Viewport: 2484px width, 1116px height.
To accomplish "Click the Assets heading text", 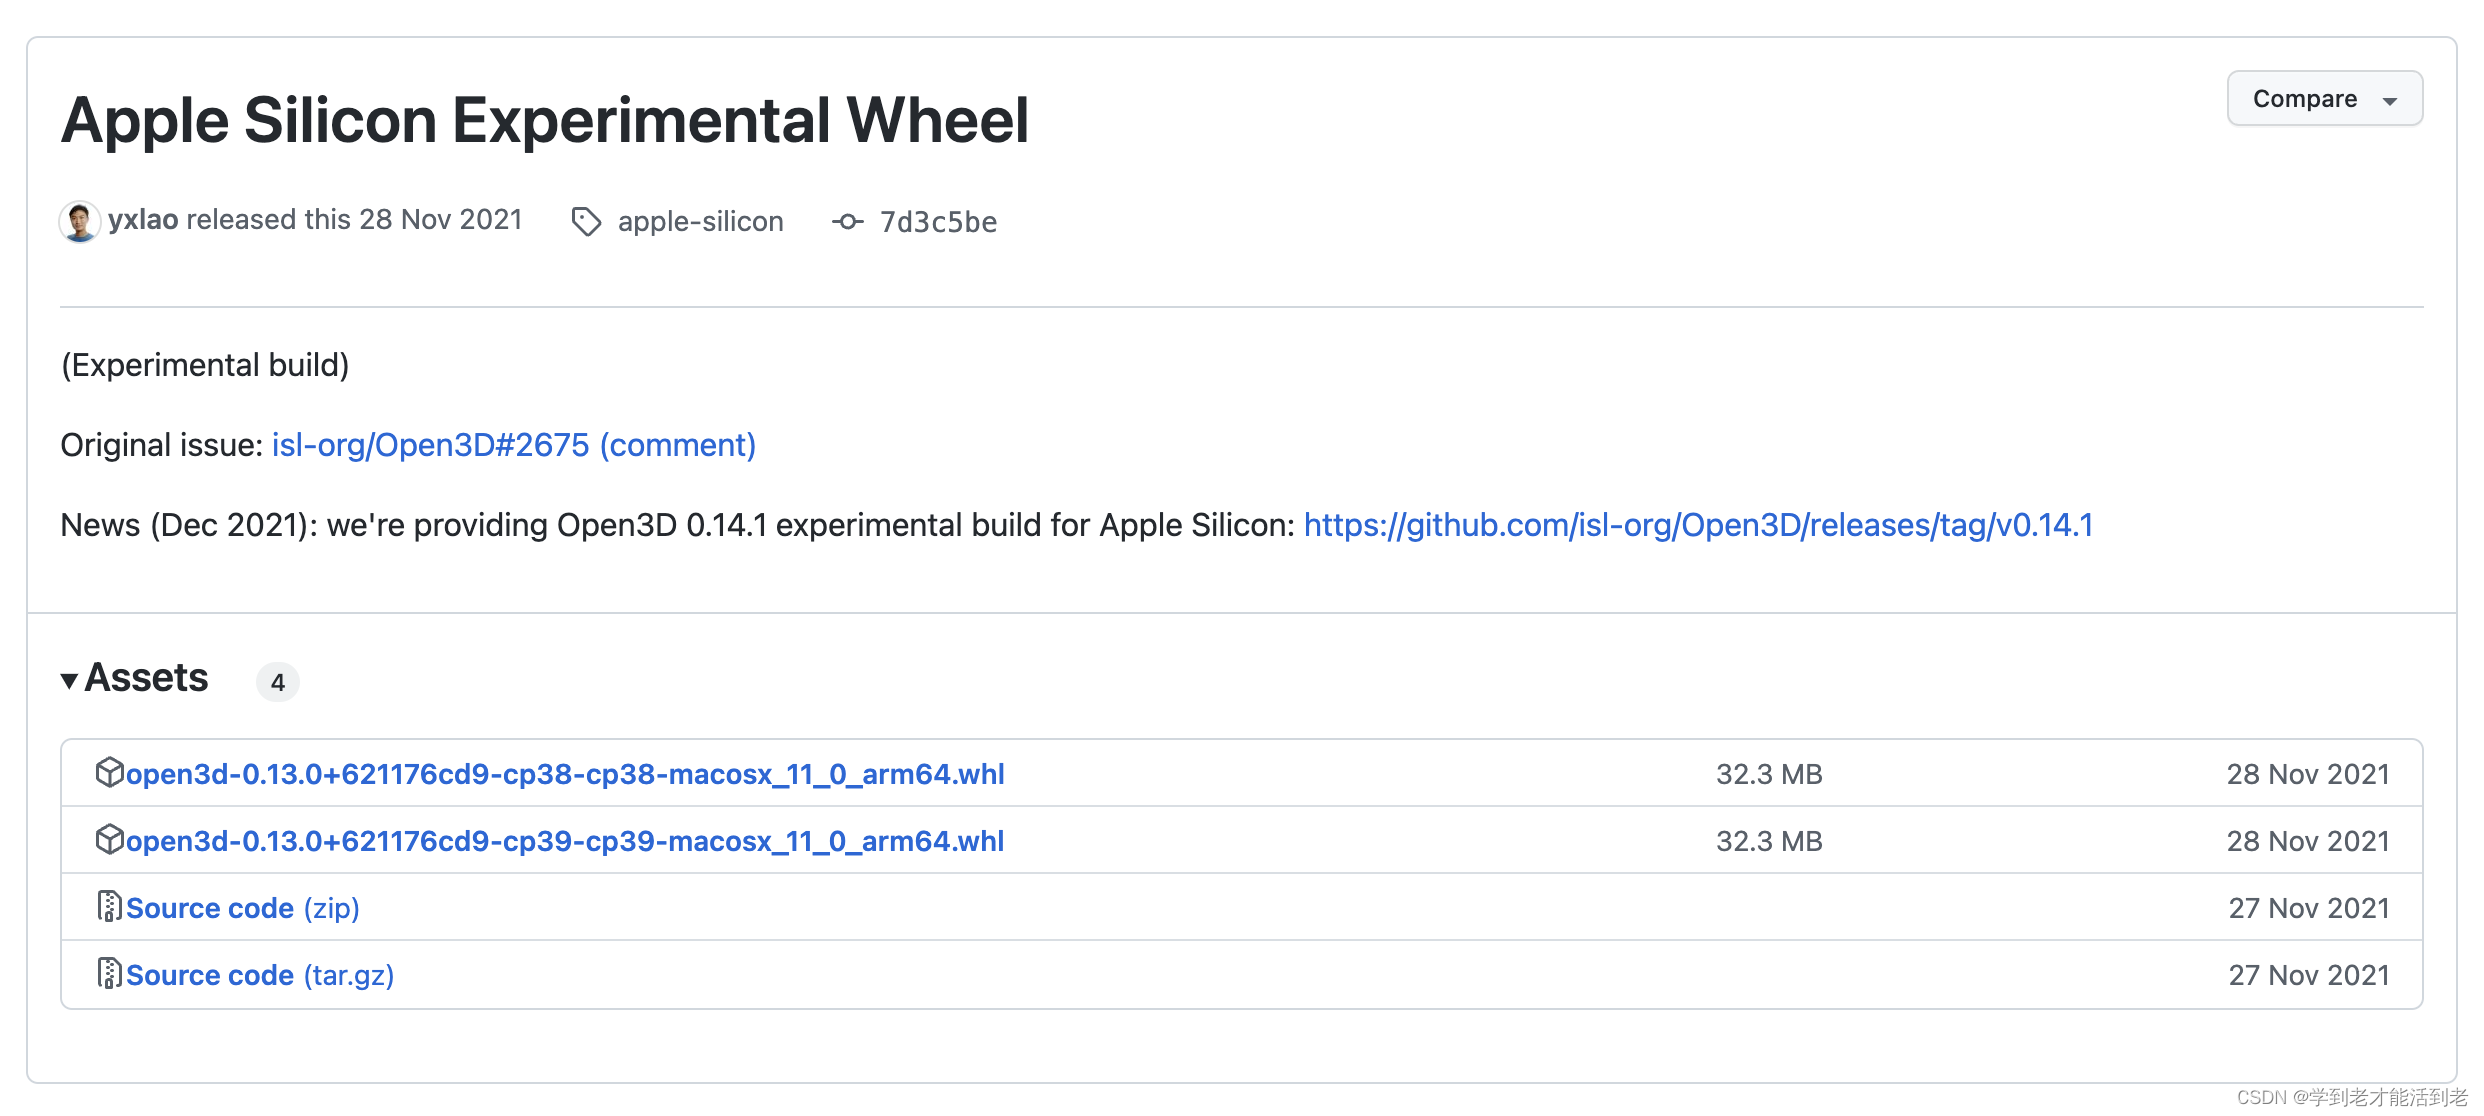I will coord(146,678).
